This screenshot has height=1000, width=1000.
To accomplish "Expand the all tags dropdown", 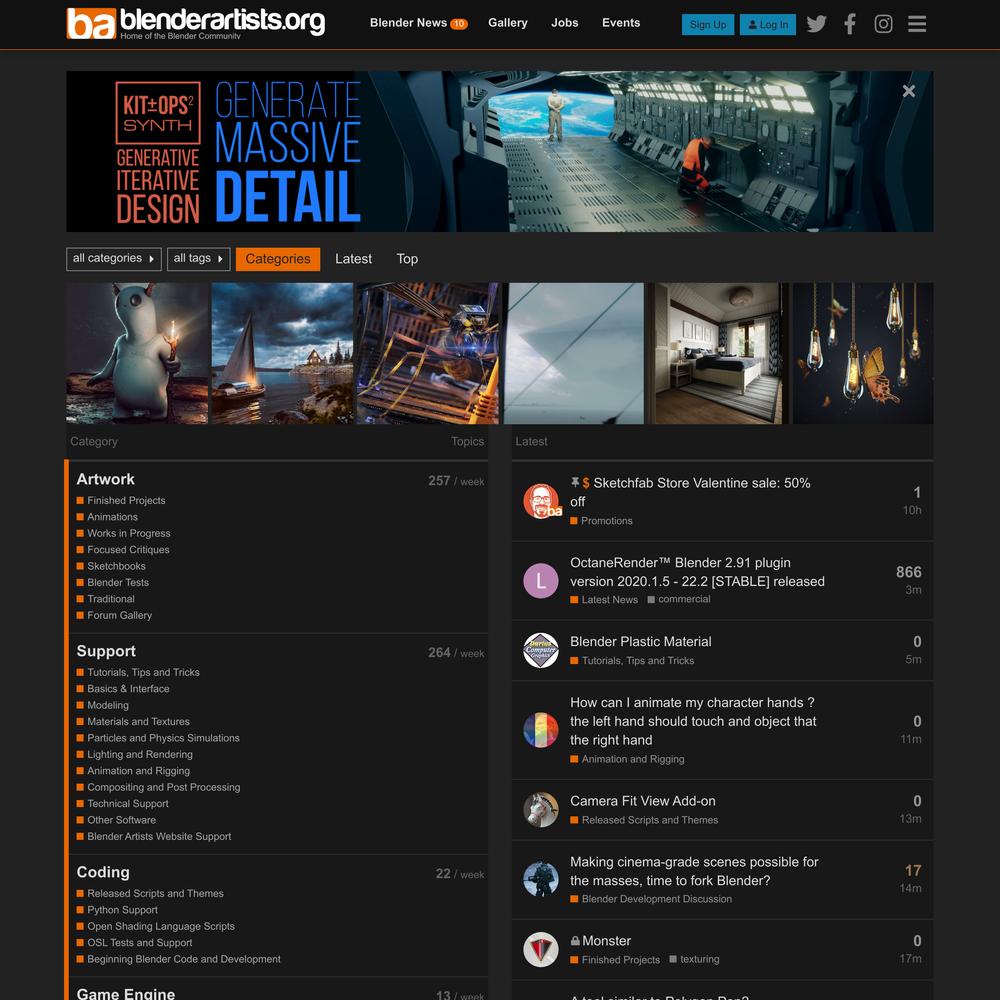I will 198,259.
